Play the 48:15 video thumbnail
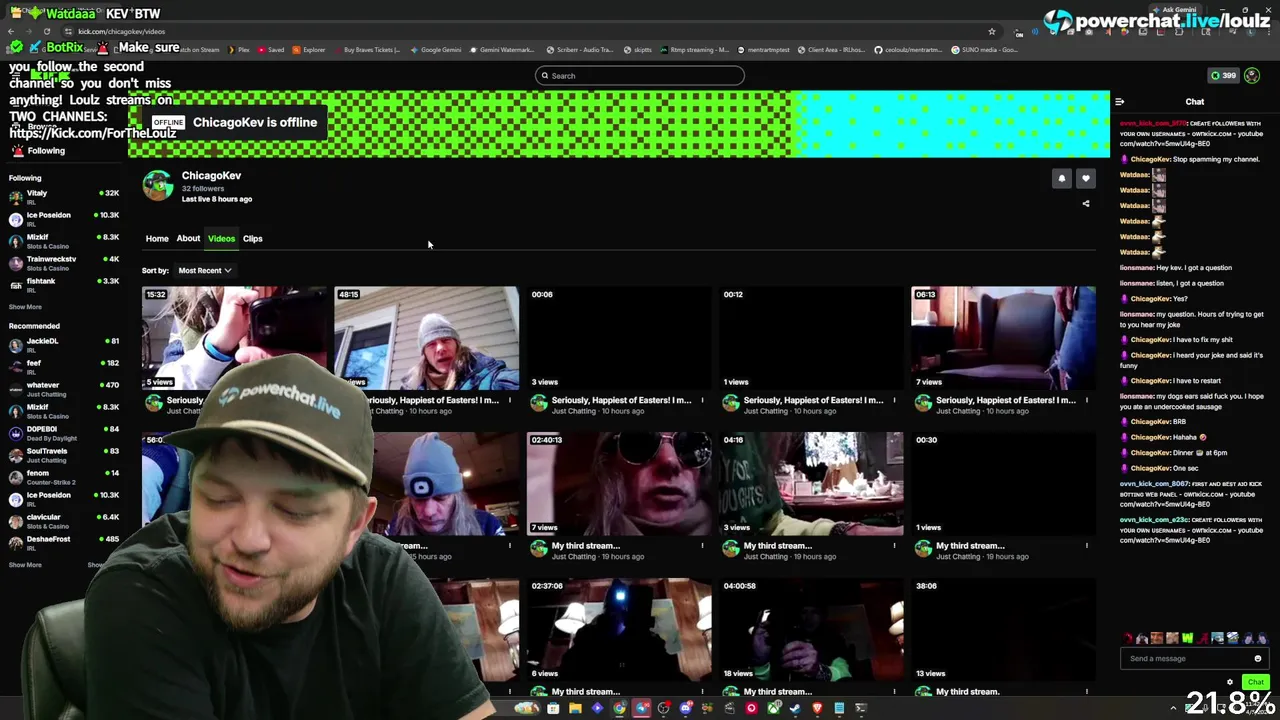Viewport: 1280px width, 720px height. coord(426,338)
